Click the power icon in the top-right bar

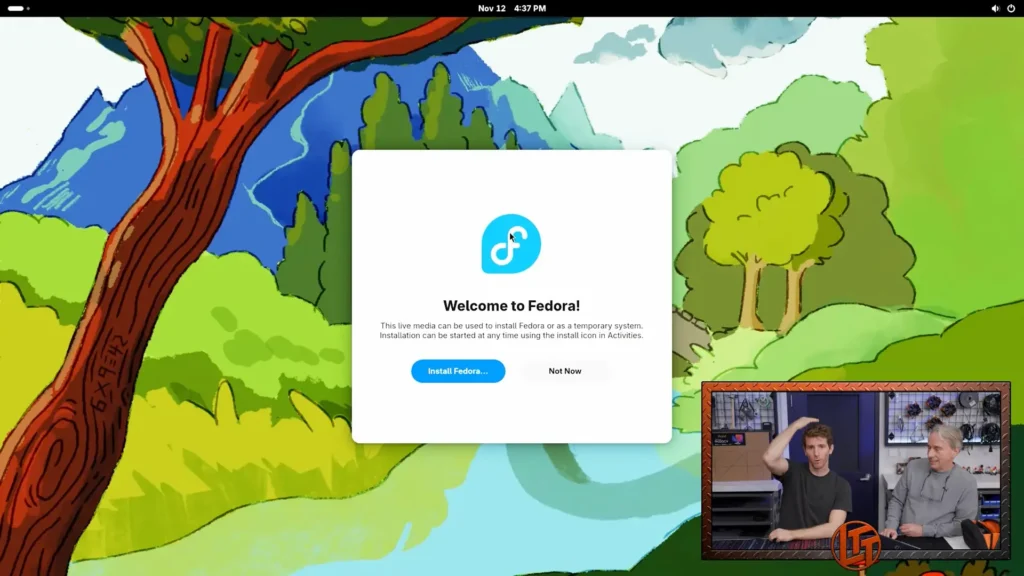pos(1010,8)
